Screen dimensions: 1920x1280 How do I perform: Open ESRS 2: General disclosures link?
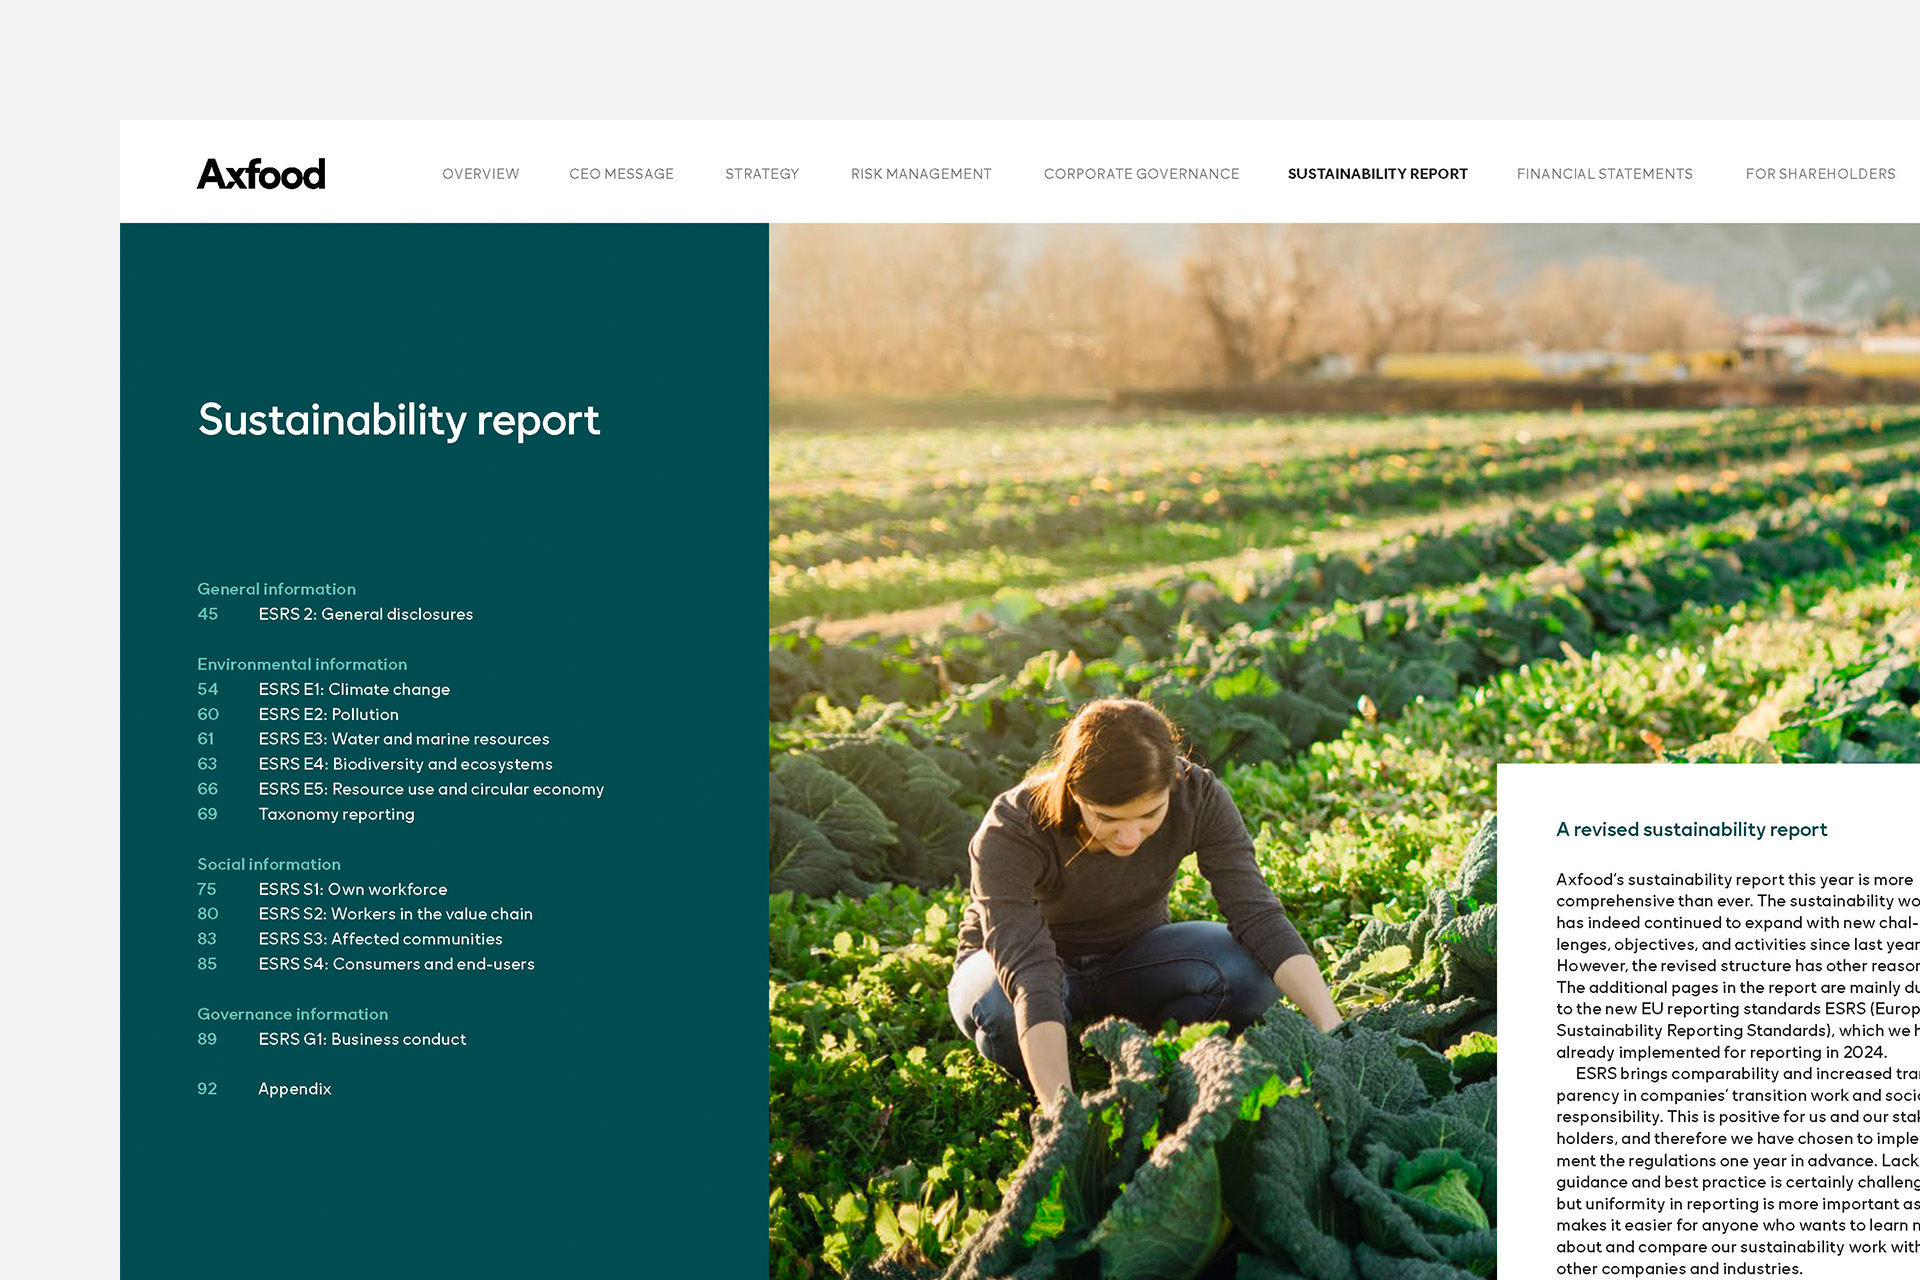click(x=365, y=614)
